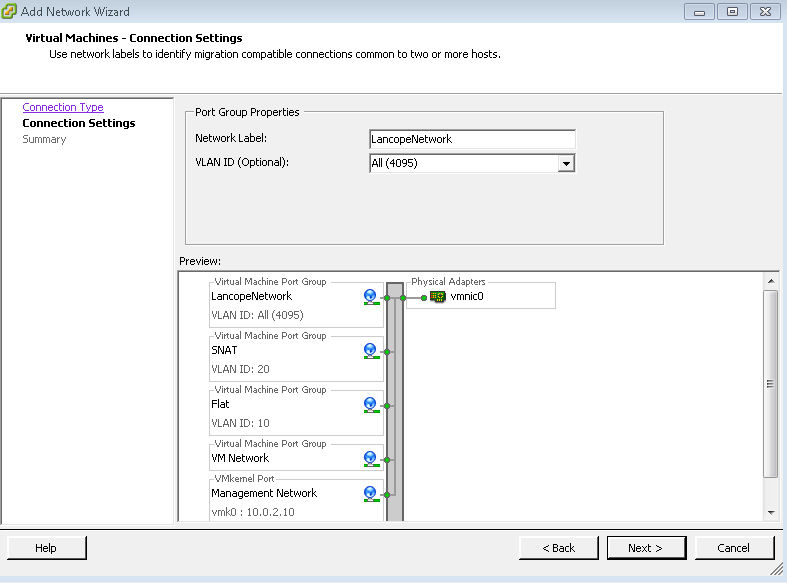
Task: Open the Help button
Action: pyautogui.click(x=46, y=548)
